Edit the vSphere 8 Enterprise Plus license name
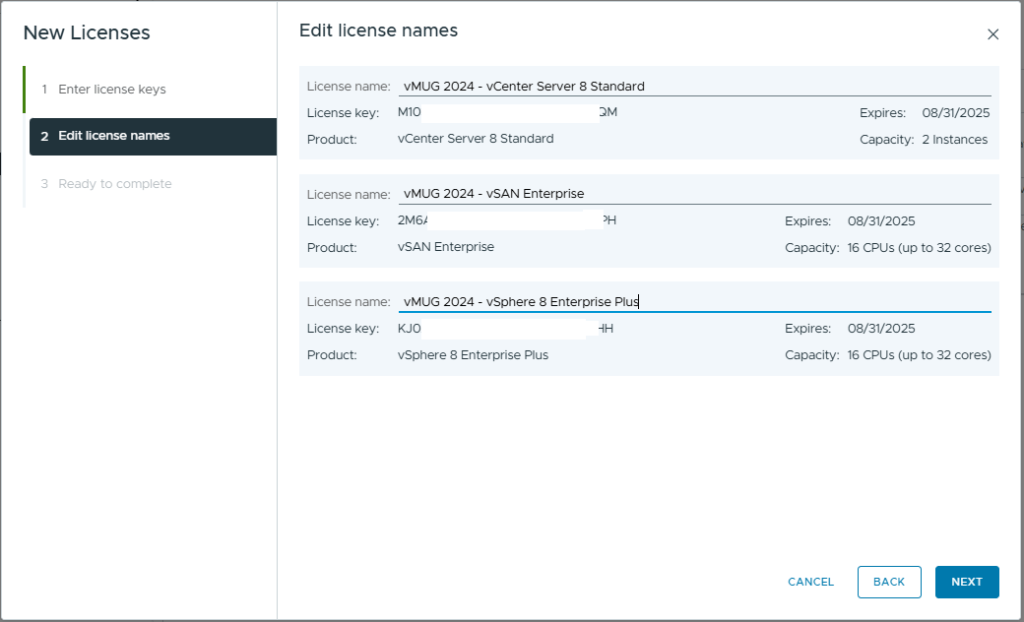Screen dimensions: 1024x622 (x=694, y=302)
